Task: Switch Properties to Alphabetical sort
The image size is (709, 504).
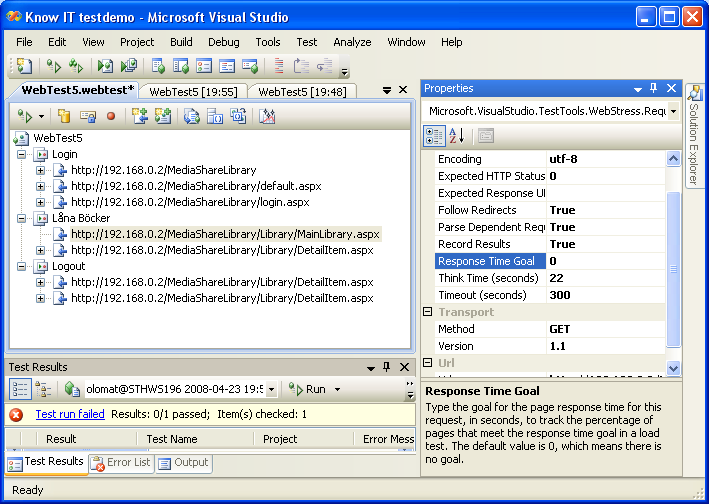Action: point(457,136)
